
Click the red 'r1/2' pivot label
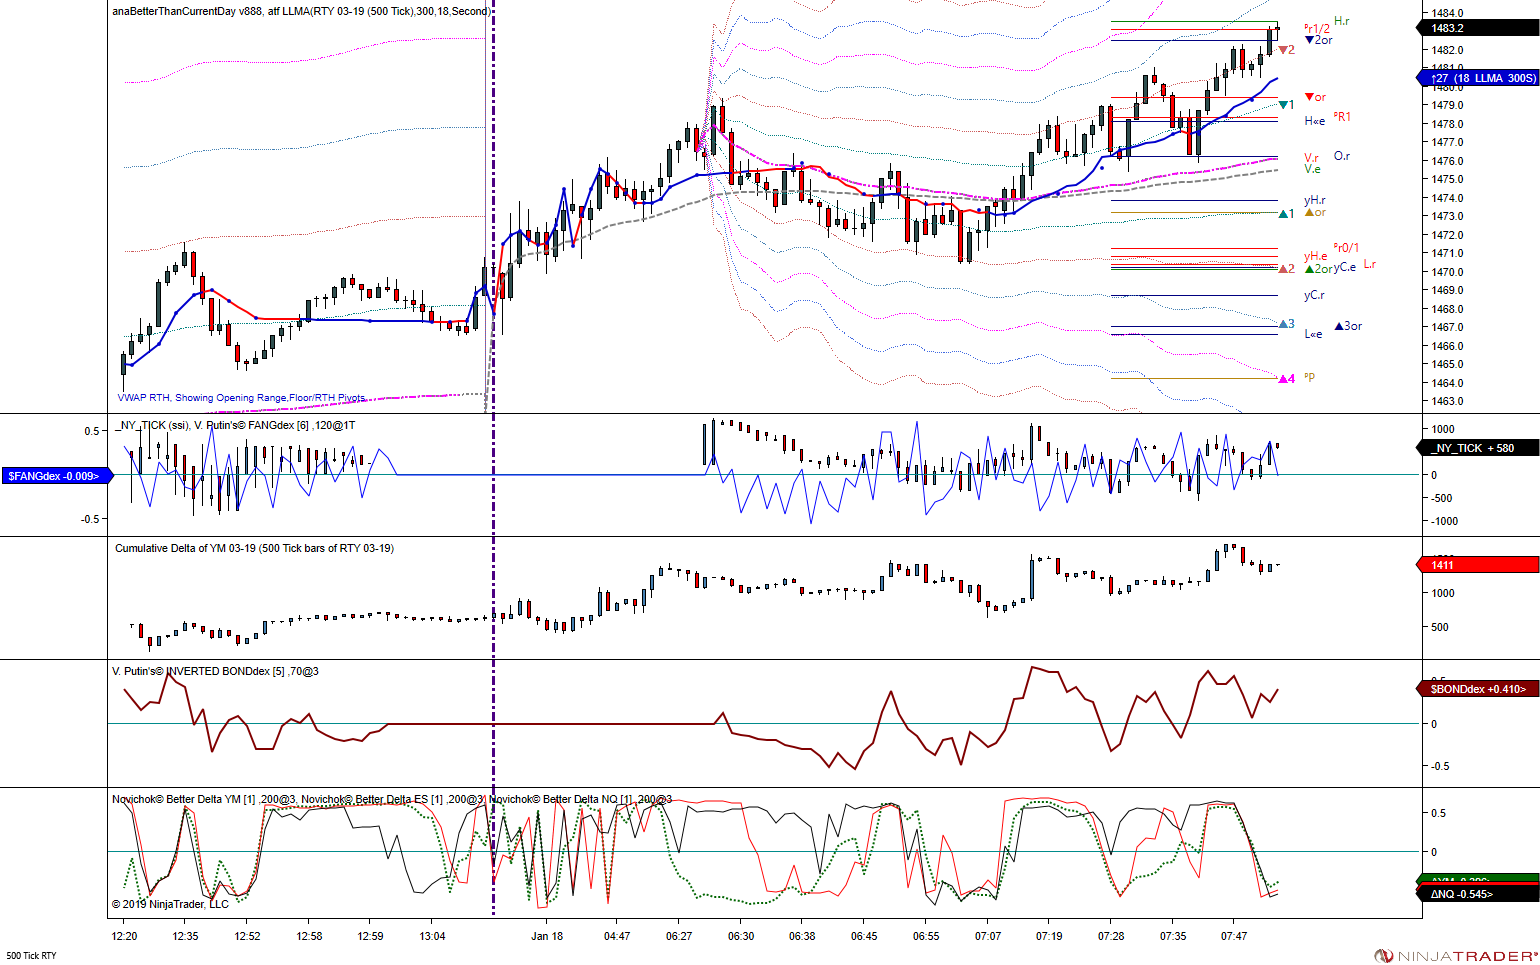(1317, 29)
